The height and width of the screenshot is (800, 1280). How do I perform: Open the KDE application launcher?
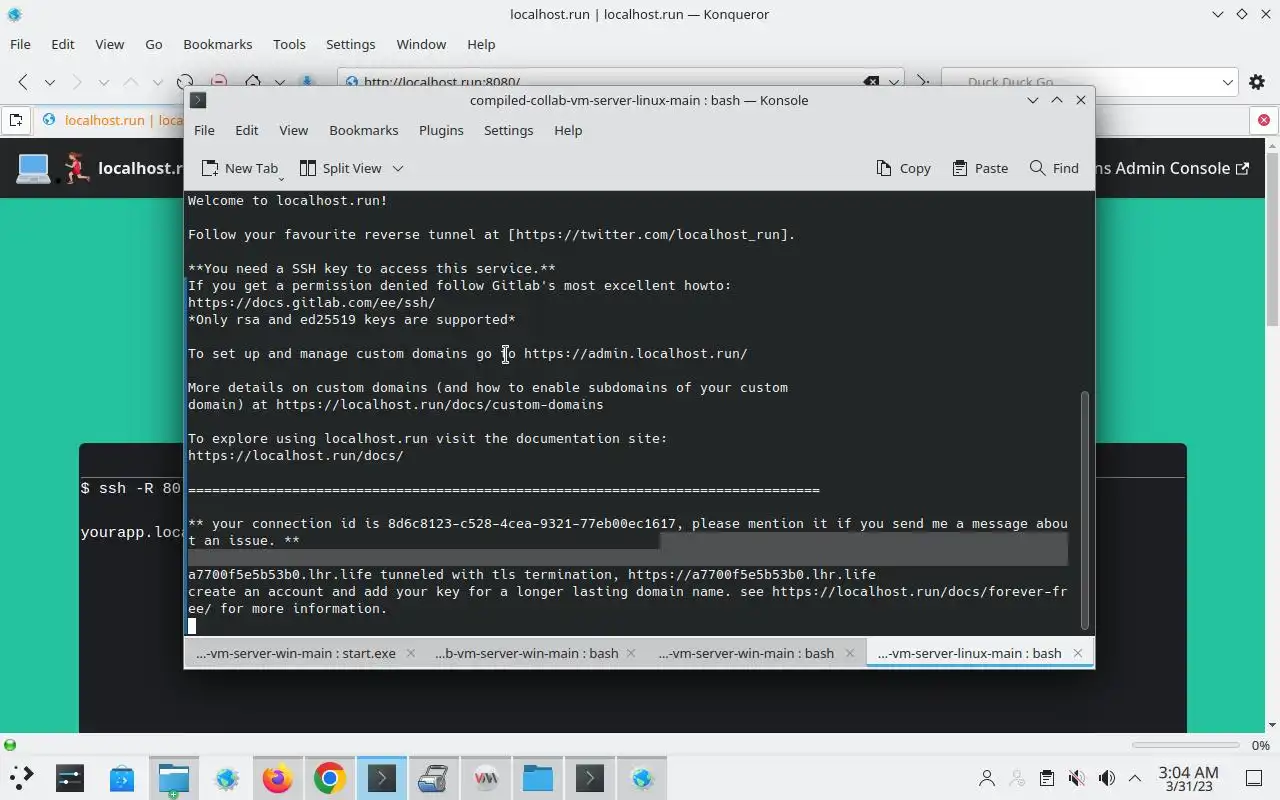pyautogui.click(x=21, y=778)
